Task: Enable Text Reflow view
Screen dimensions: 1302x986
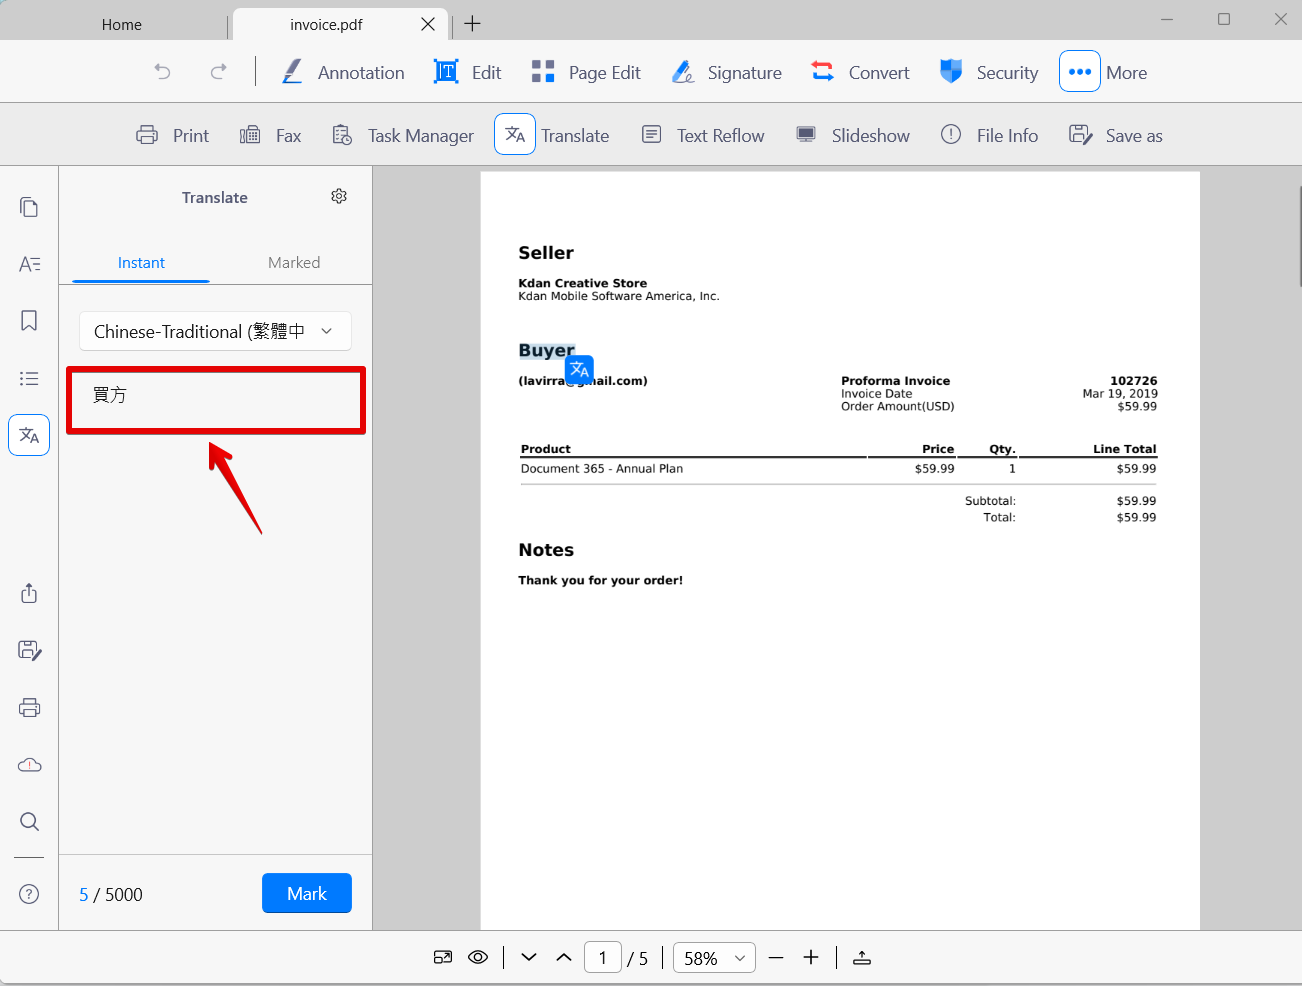Action: [703, 135]
